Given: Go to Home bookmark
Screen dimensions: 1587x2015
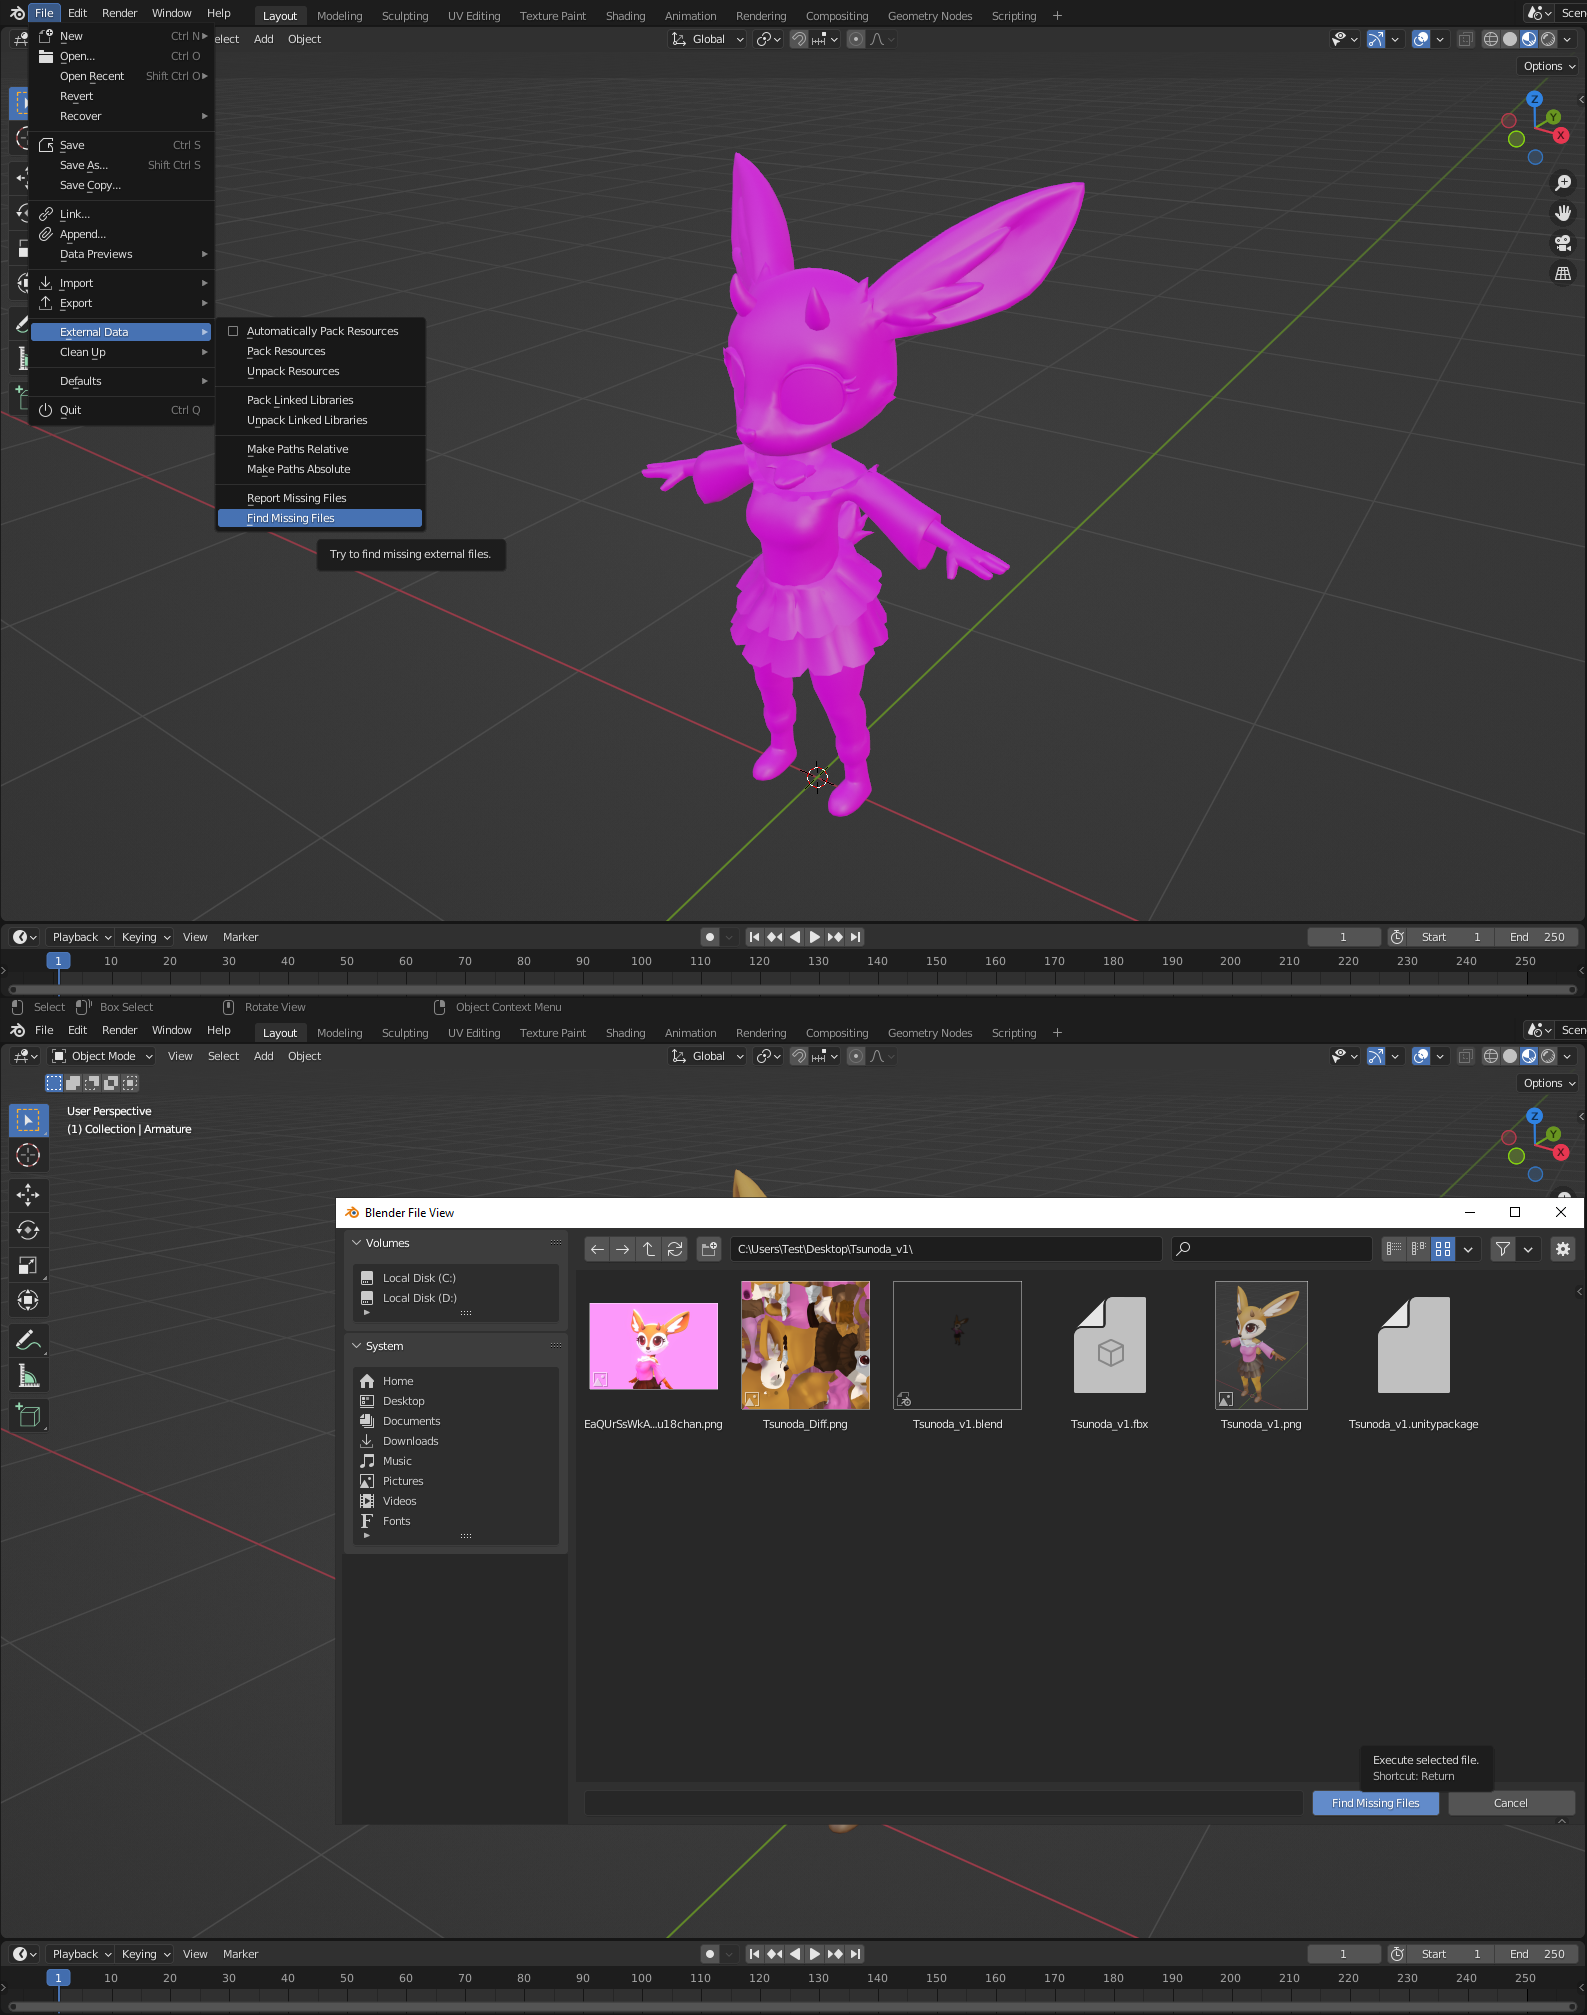Looking at the screenshot, I should (x=455, y=1381).
